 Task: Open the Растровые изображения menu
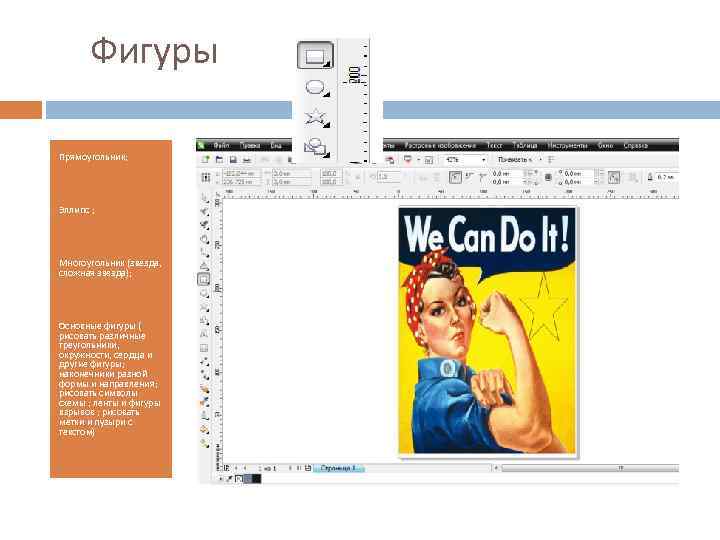pyautogui.click(x=440, y=145)
